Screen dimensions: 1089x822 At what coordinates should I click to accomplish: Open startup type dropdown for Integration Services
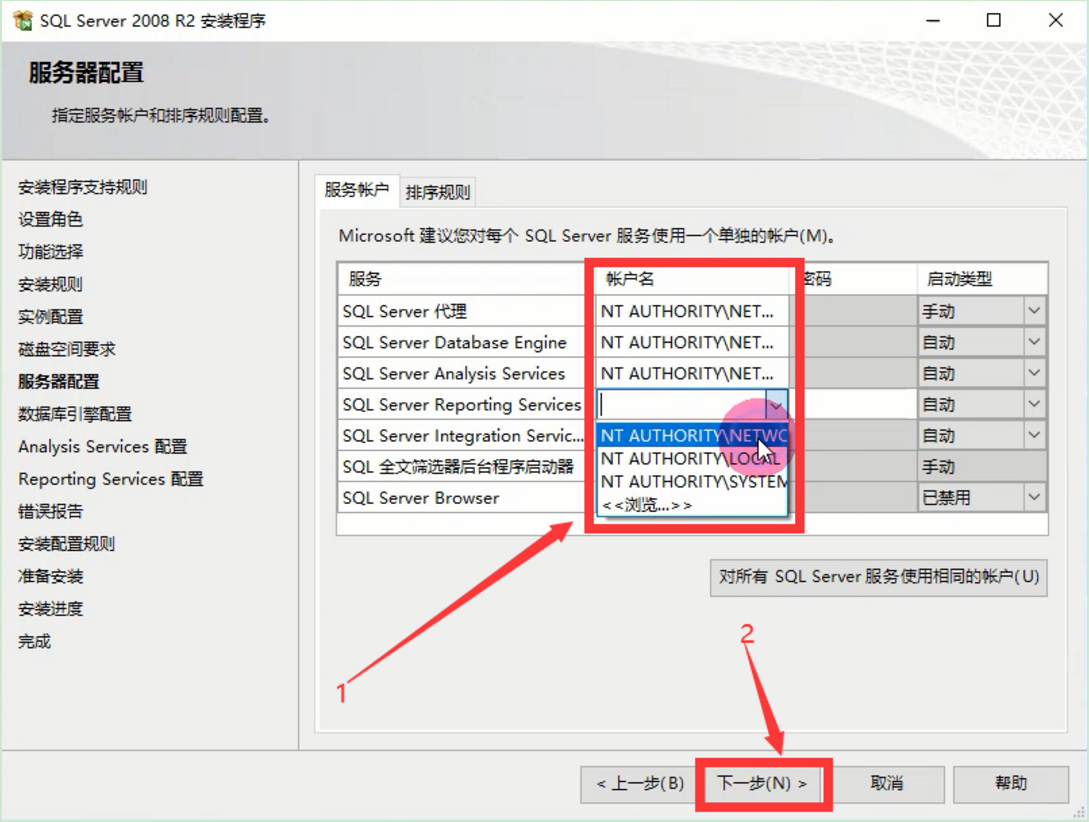click(1034, 435)
